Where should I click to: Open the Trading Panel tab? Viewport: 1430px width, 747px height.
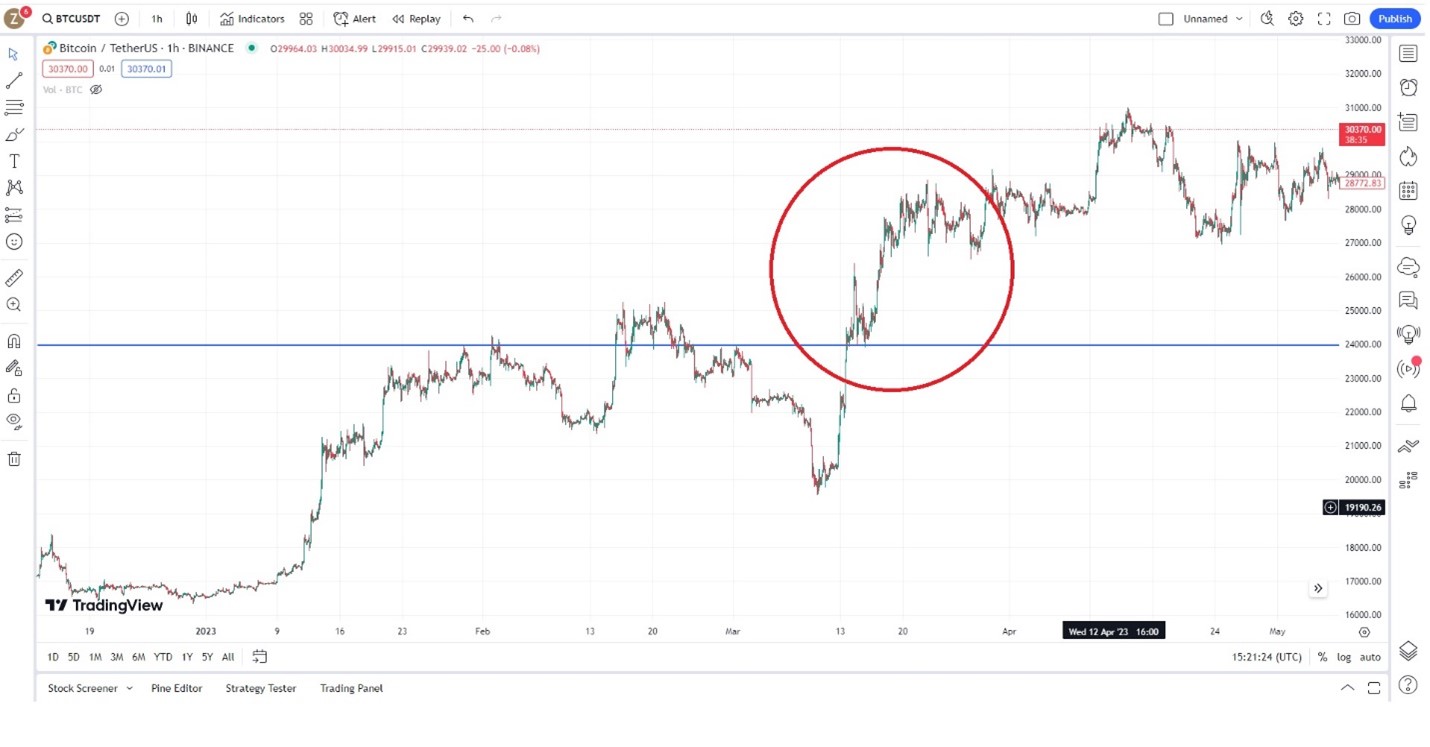coord(351,688)
